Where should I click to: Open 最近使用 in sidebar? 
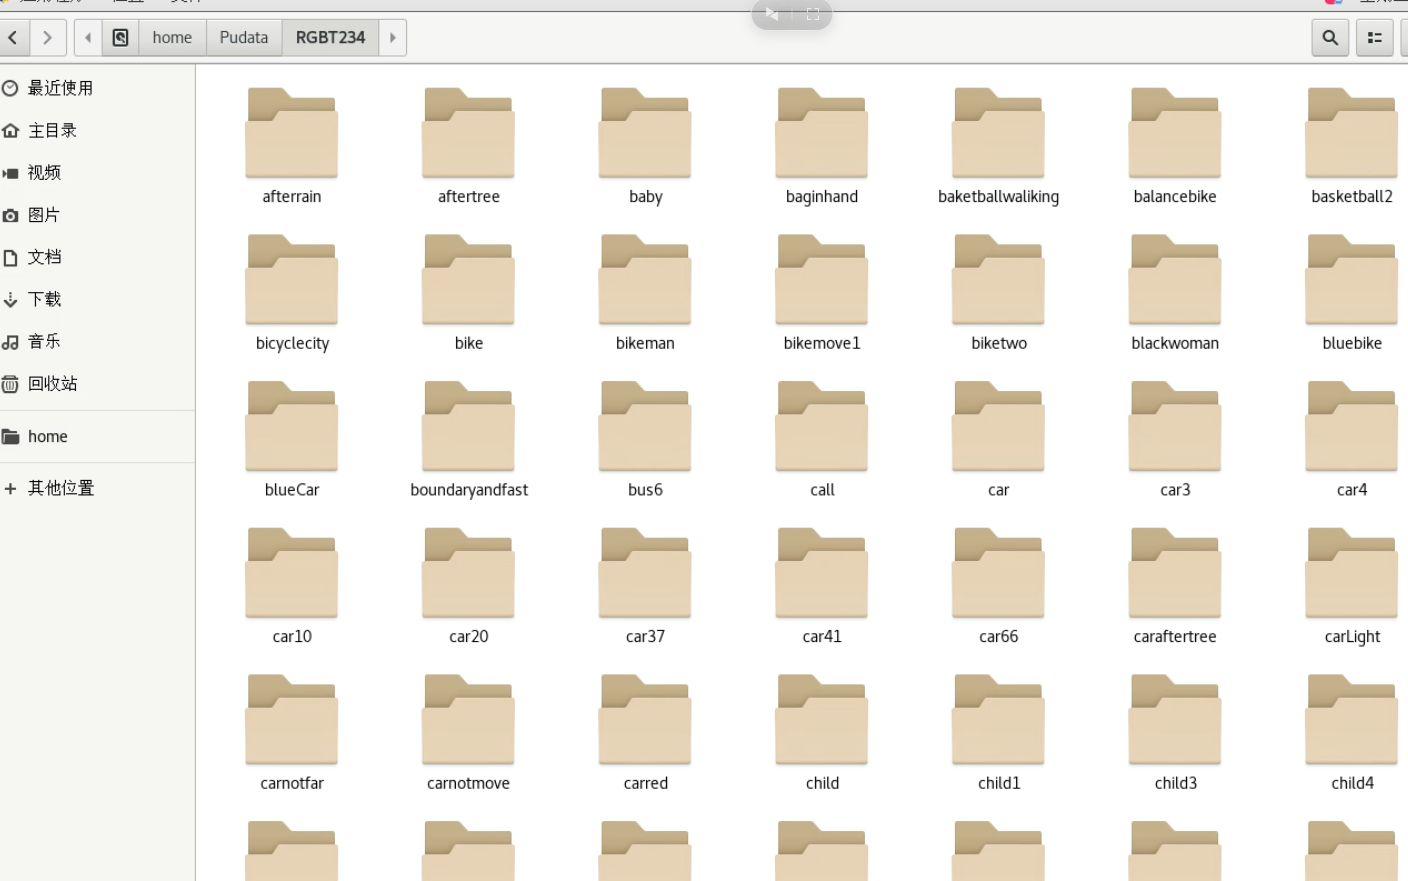(x=97, y=88)
